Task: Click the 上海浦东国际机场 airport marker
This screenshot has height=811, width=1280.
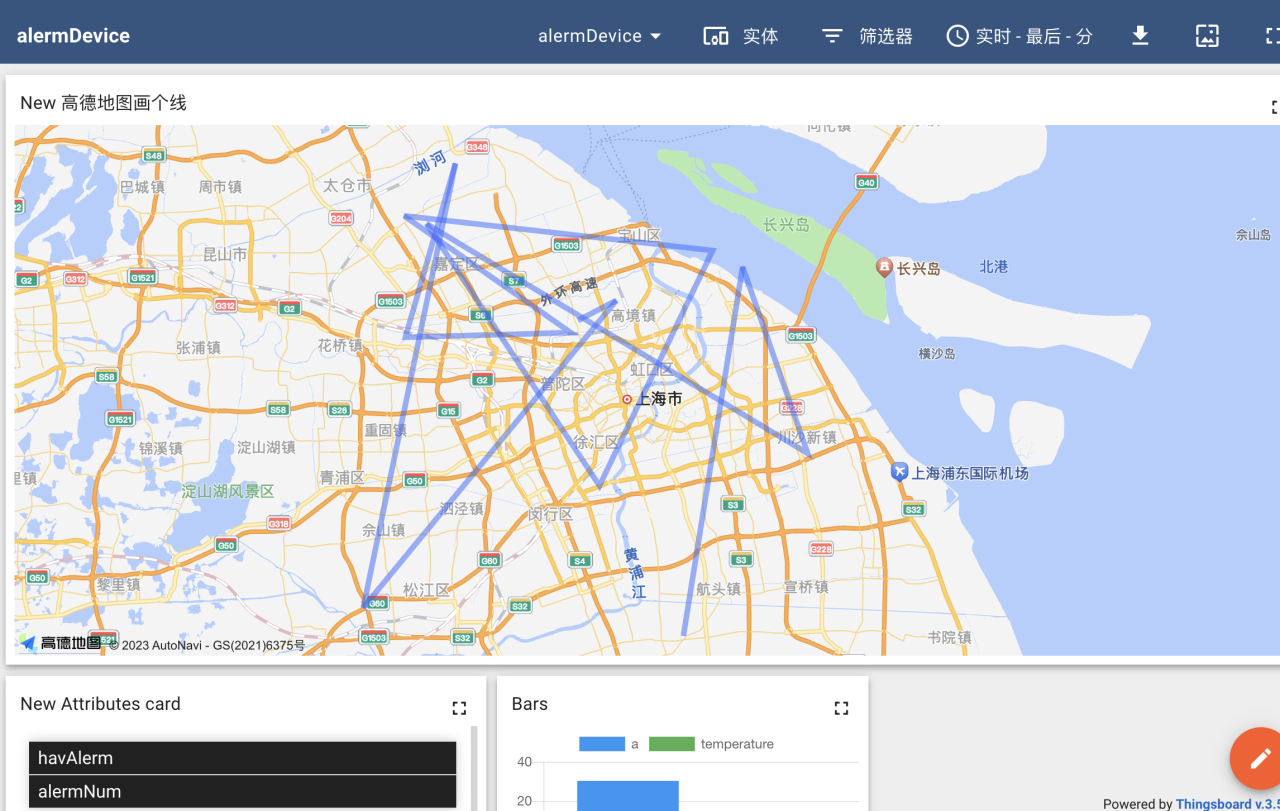Action: 899,471
